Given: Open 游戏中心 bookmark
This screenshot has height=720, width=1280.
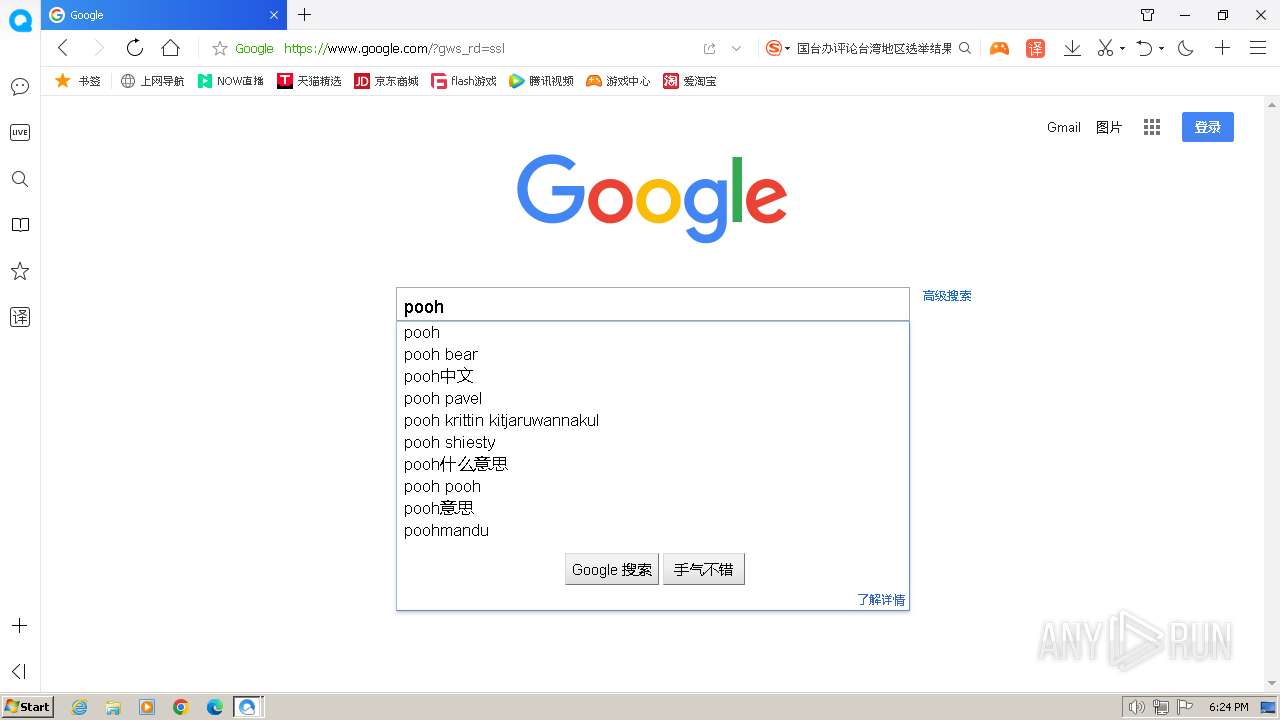Looking at the screenshot, I should click(x=618, y=81).
